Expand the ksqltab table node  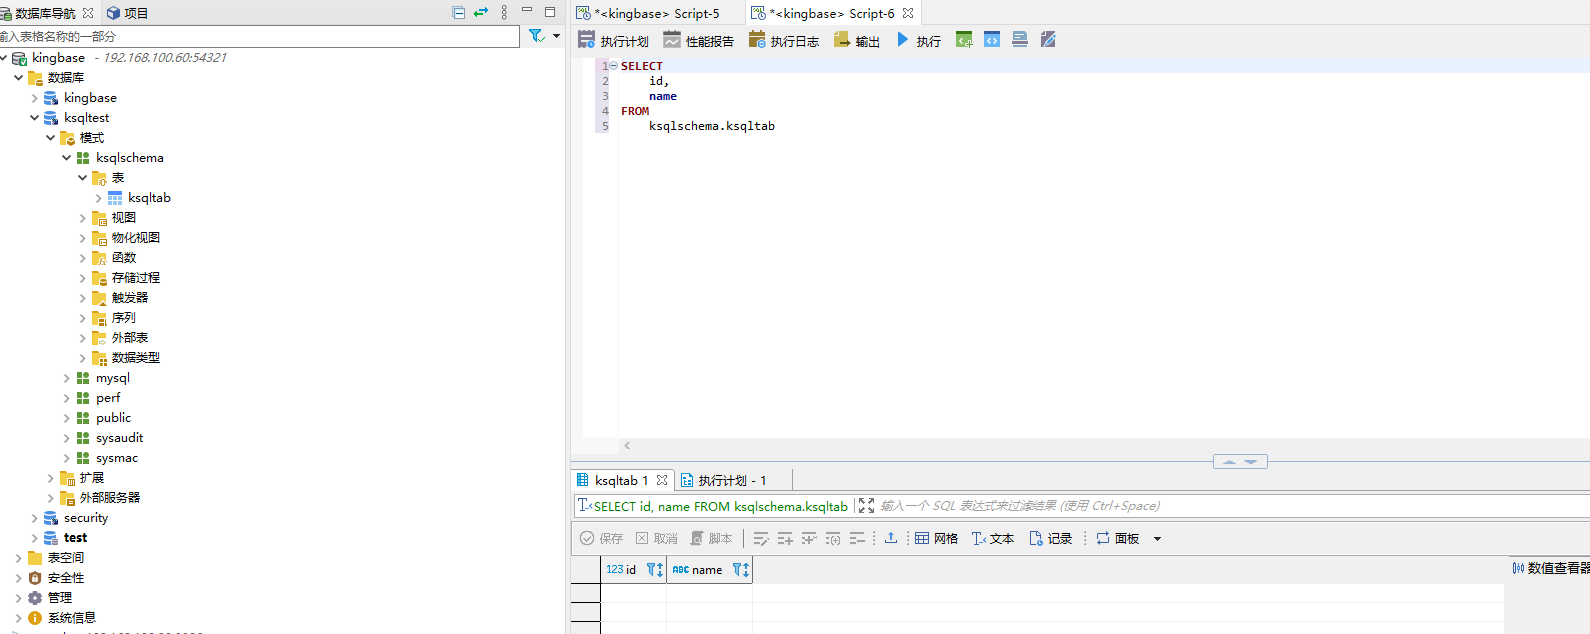(x=98, y=198)
